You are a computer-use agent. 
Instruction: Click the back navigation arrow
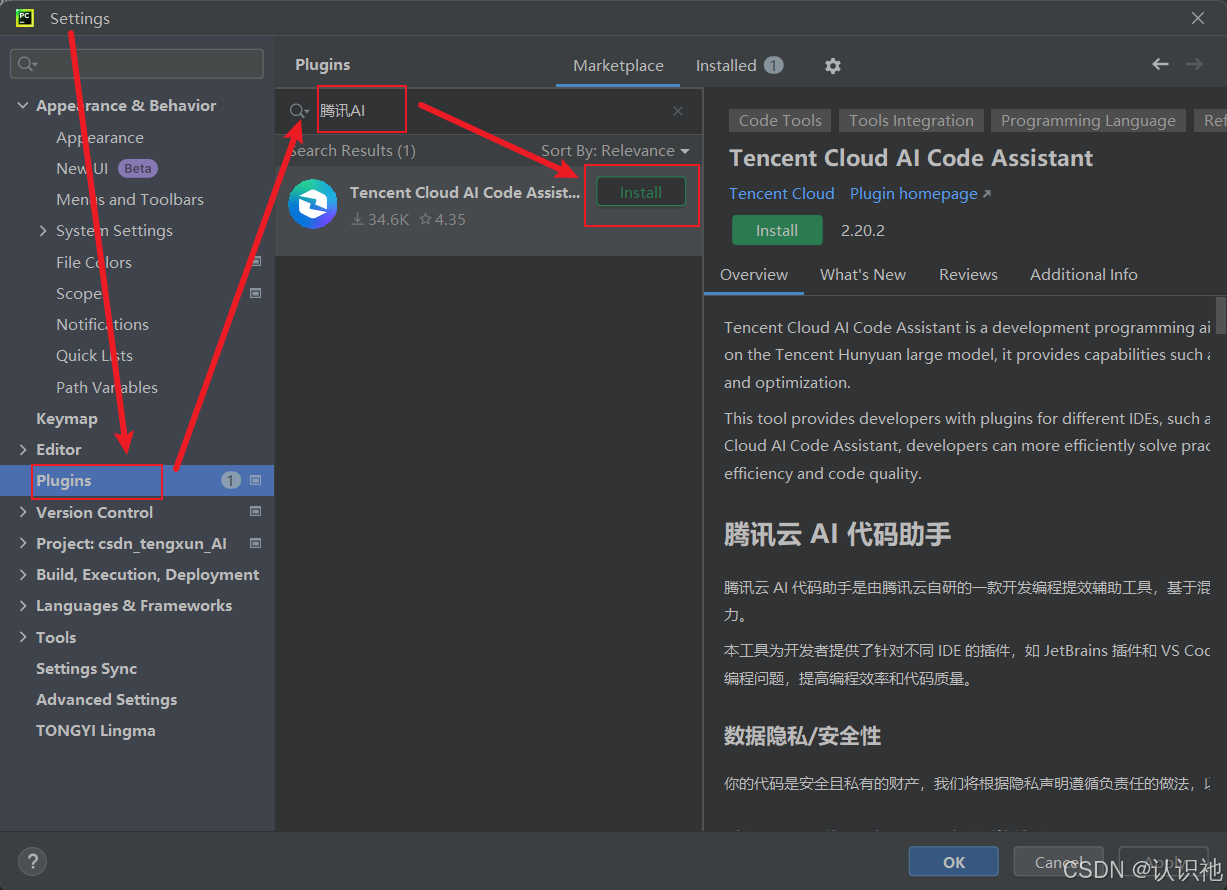tap(1160, 64)
